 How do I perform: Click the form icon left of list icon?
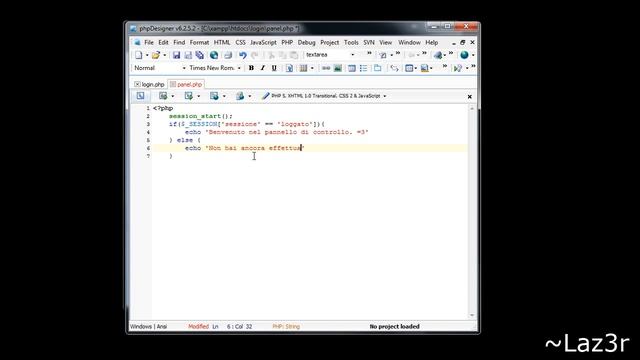[351, 68]
